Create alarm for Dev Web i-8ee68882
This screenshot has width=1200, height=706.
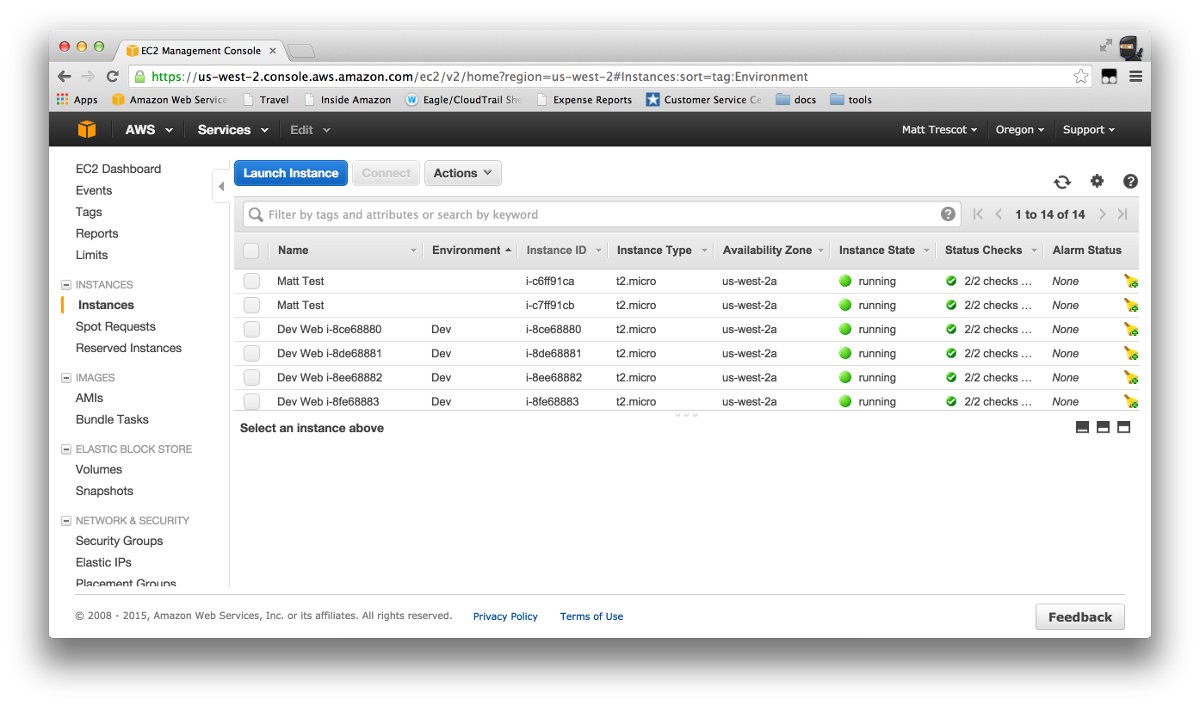pos(1131,377)
